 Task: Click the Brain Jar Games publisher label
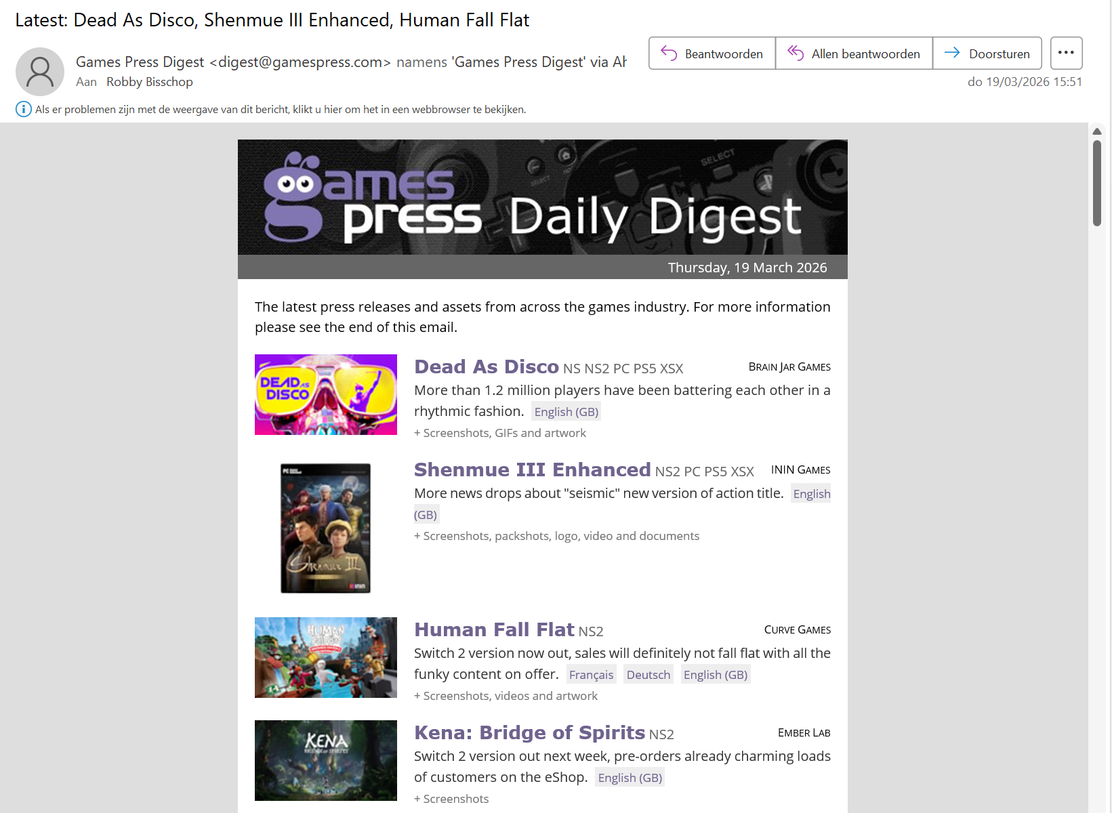pyautogui.click(x=789, y=367)
